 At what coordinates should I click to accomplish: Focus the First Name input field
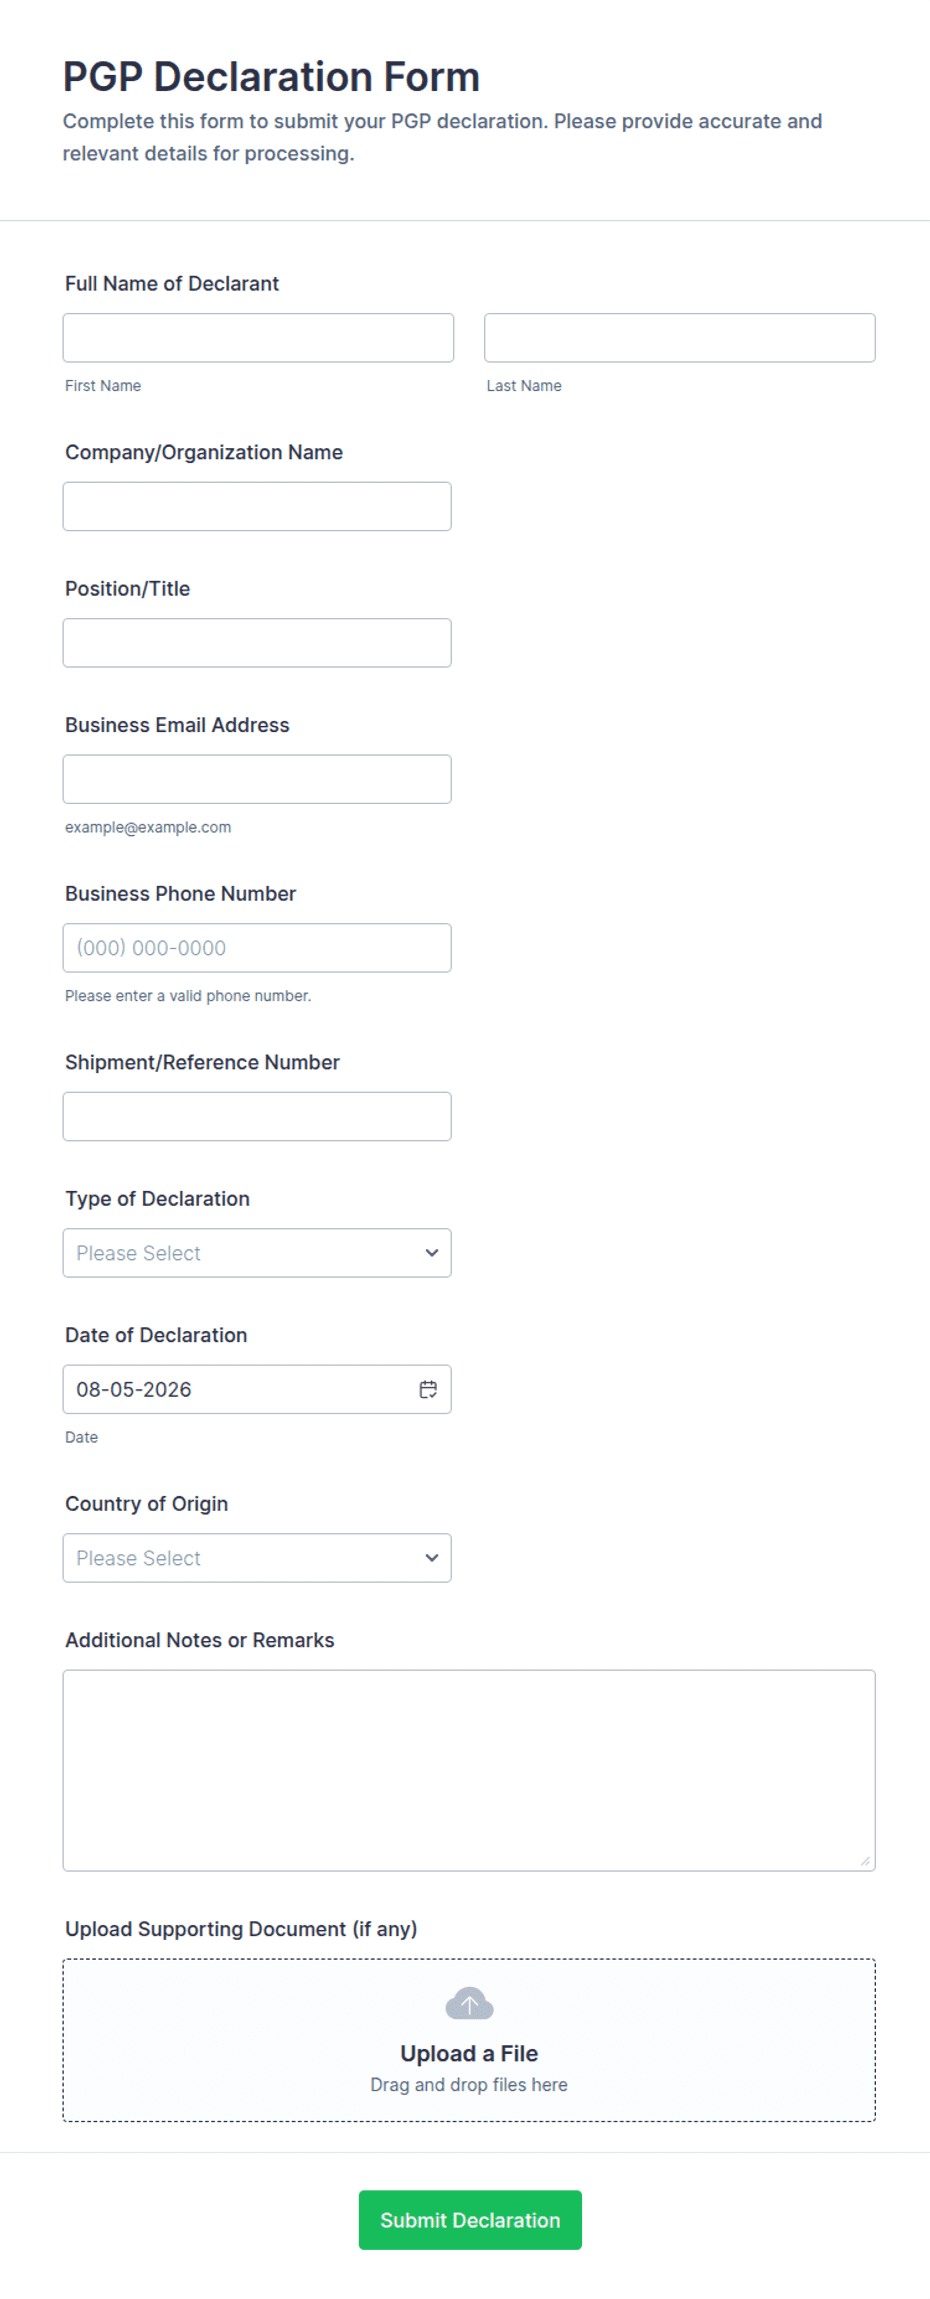258,338
